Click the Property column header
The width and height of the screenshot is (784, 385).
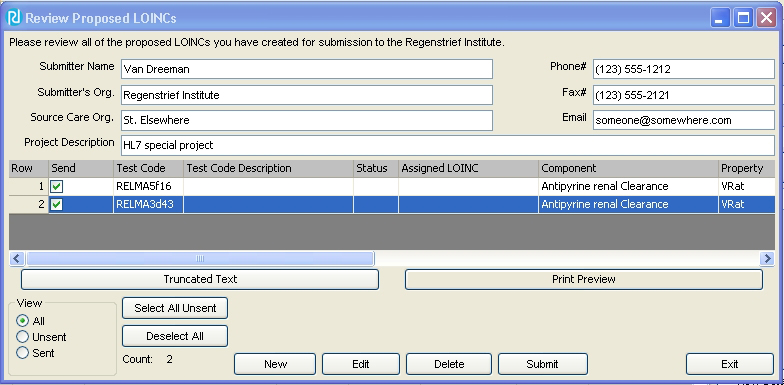tap(747, 168)
